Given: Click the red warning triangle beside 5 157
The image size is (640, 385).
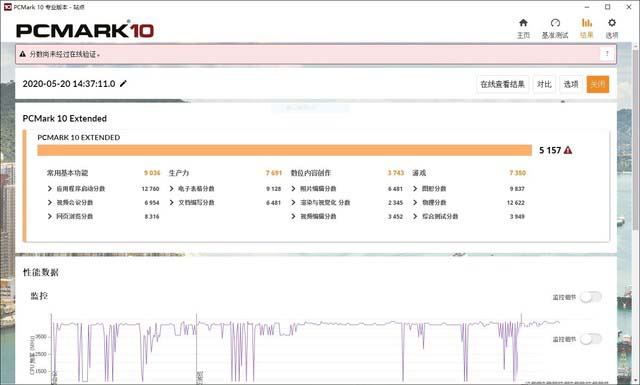Looking at the screenshot, I should (568, 150).
